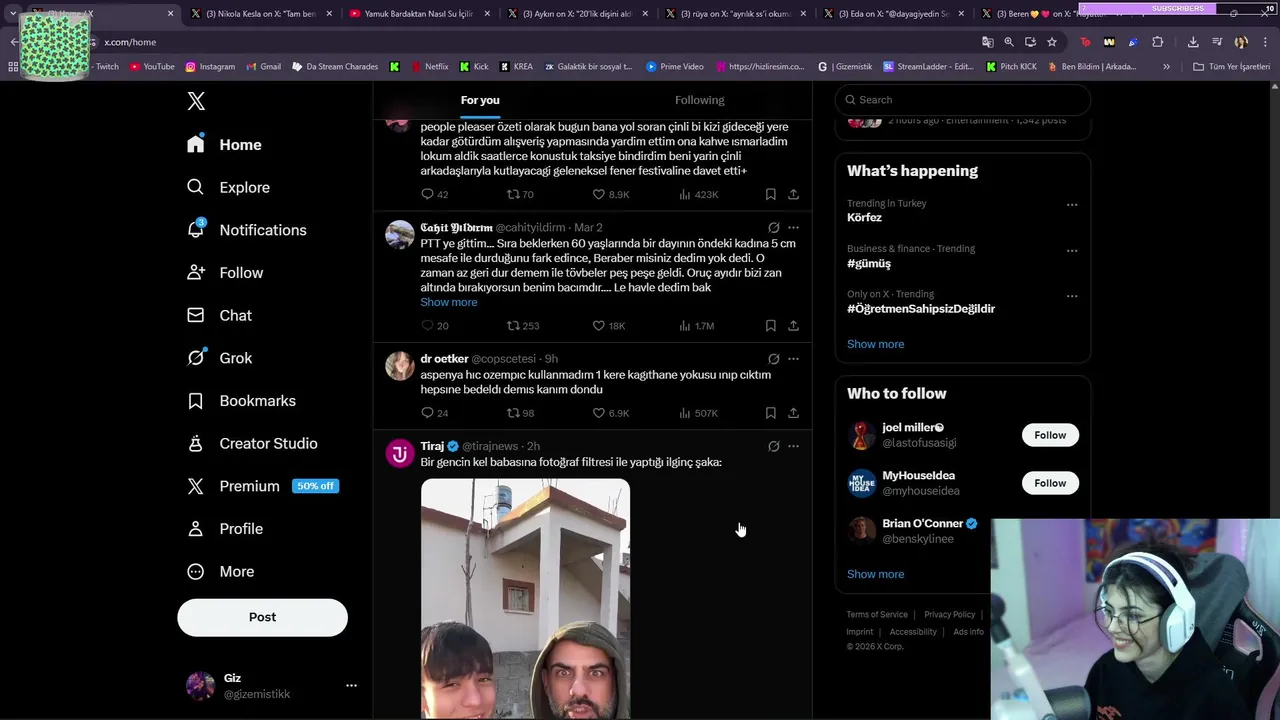Open the Tiraj post photo

click(525, 598)
